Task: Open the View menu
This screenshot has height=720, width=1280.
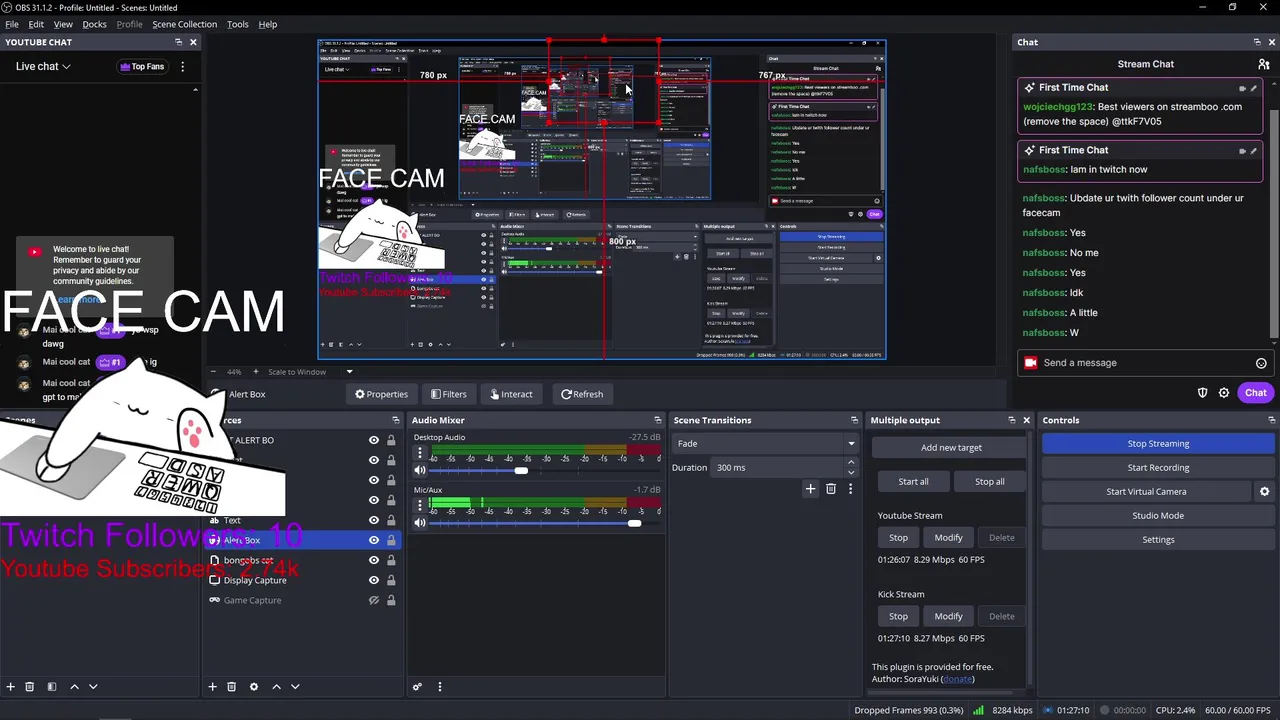Action: [62, 24]
